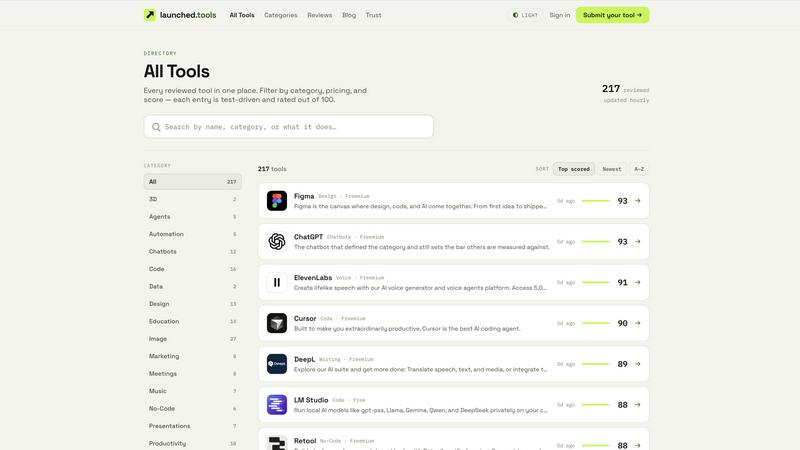The image size is (800, 450).
Task: Open the All Tools nav item
Action: (242, 15)
